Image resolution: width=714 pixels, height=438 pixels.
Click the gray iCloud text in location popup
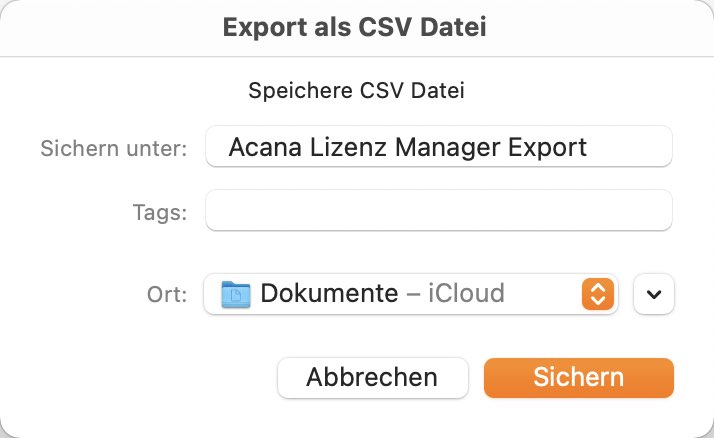pos(466,293)
